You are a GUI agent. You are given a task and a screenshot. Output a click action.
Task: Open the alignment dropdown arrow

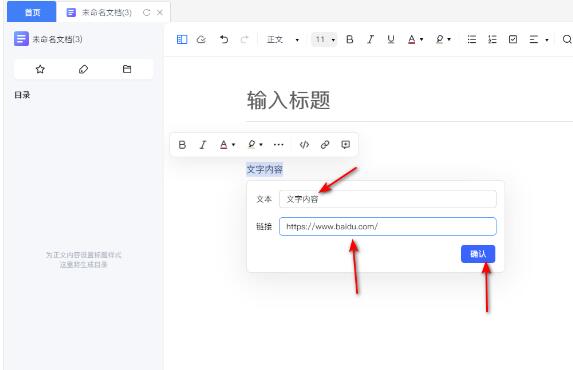click(547, 39)
